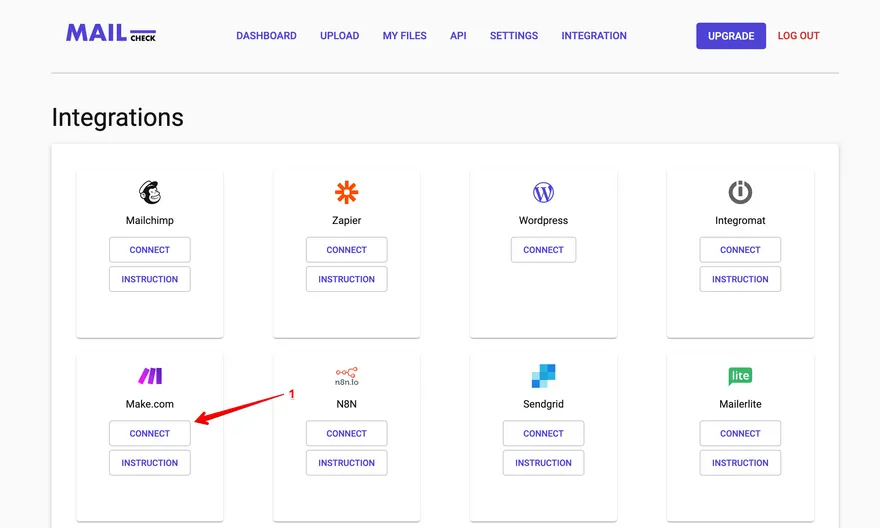The height and width of the screenshot is (528, 880).
Task: Open Integromat instruction
Action: click(740, 279)
